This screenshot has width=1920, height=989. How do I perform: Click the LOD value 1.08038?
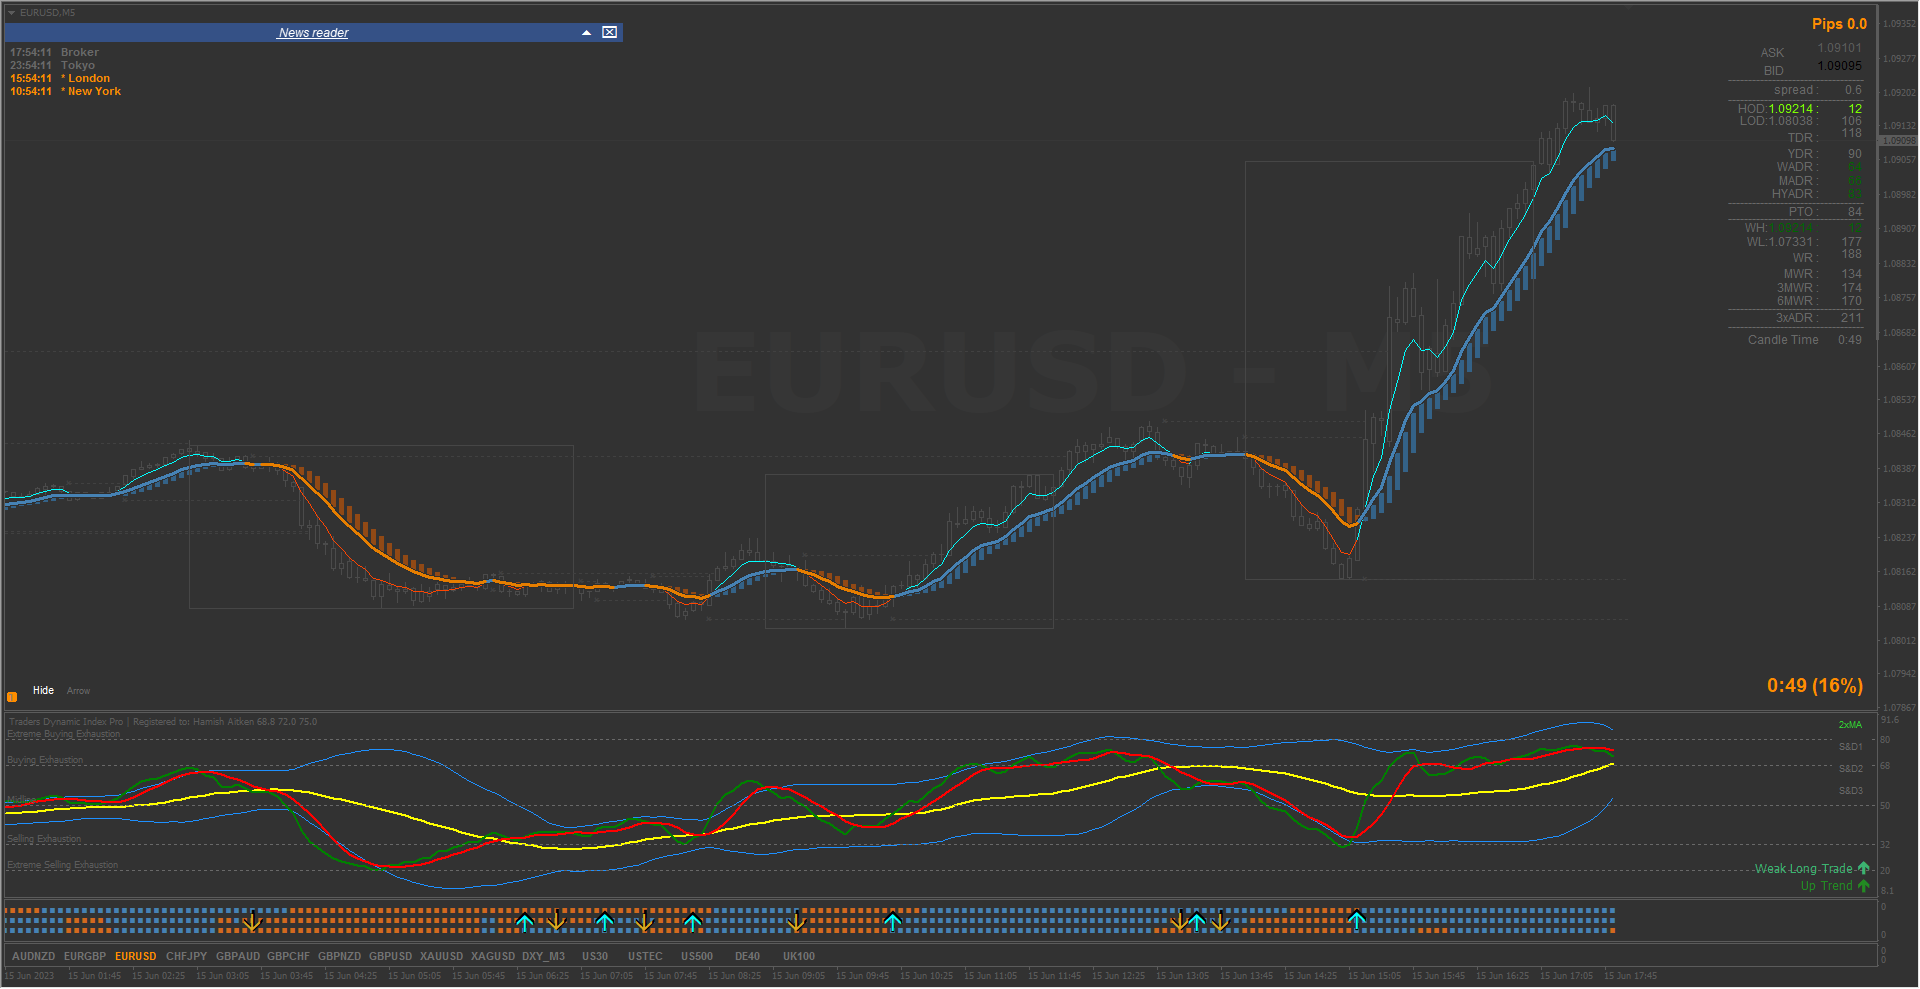pyautogui.click(x=1791, y=121)
